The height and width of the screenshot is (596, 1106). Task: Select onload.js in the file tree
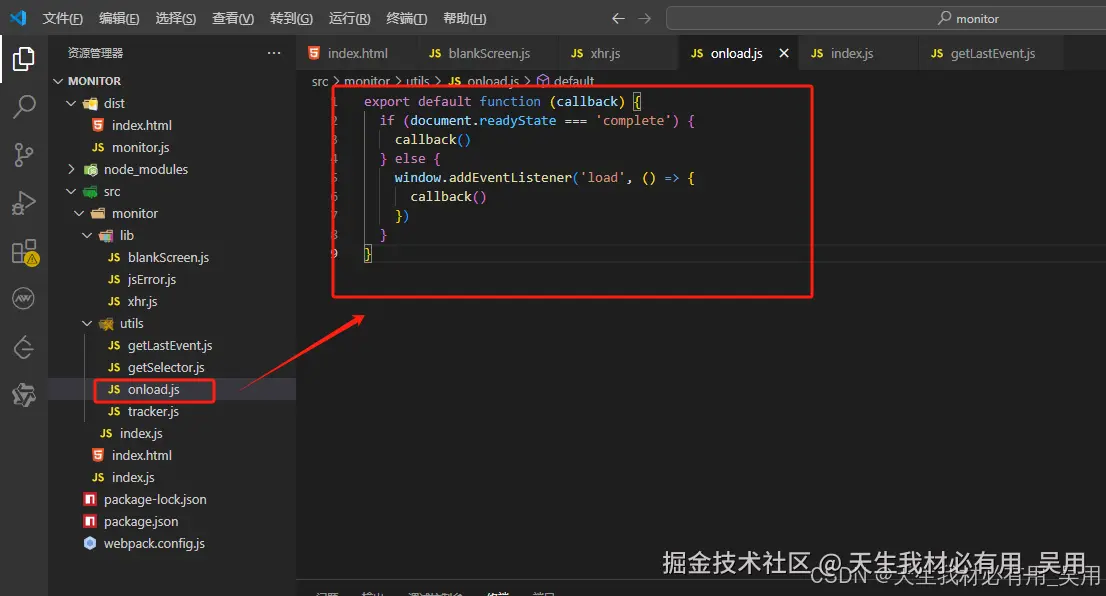153,389
